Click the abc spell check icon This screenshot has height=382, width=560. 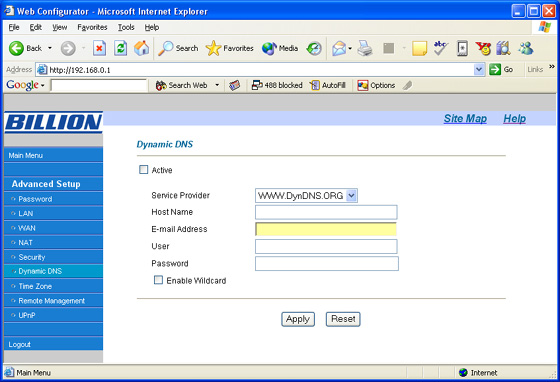point(440,48)
